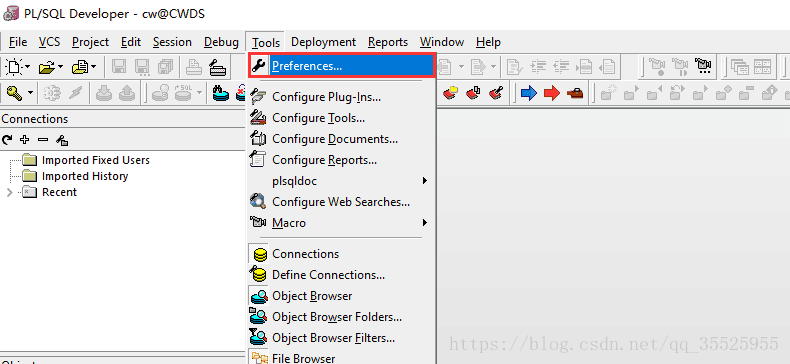The image size is (790, 364).
Task: Click the refresh arrow in Connections panel
Action: click(x=7, y=140)
